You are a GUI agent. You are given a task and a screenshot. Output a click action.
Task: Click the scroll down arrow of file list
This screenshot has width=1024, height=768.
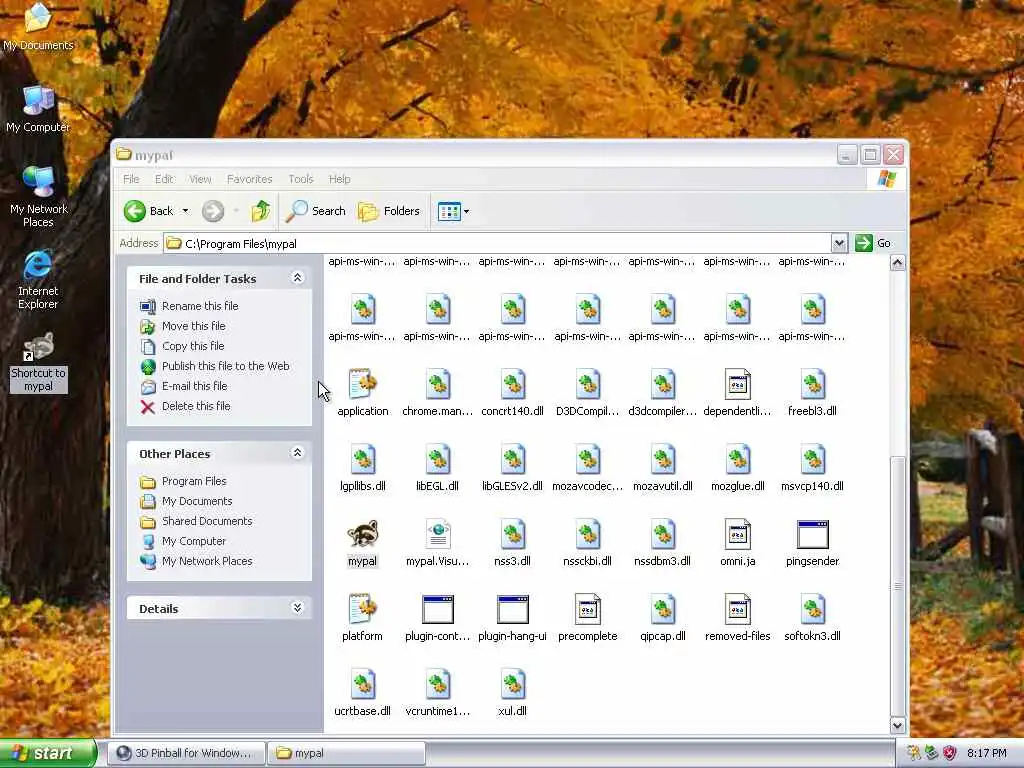point(897,725)
